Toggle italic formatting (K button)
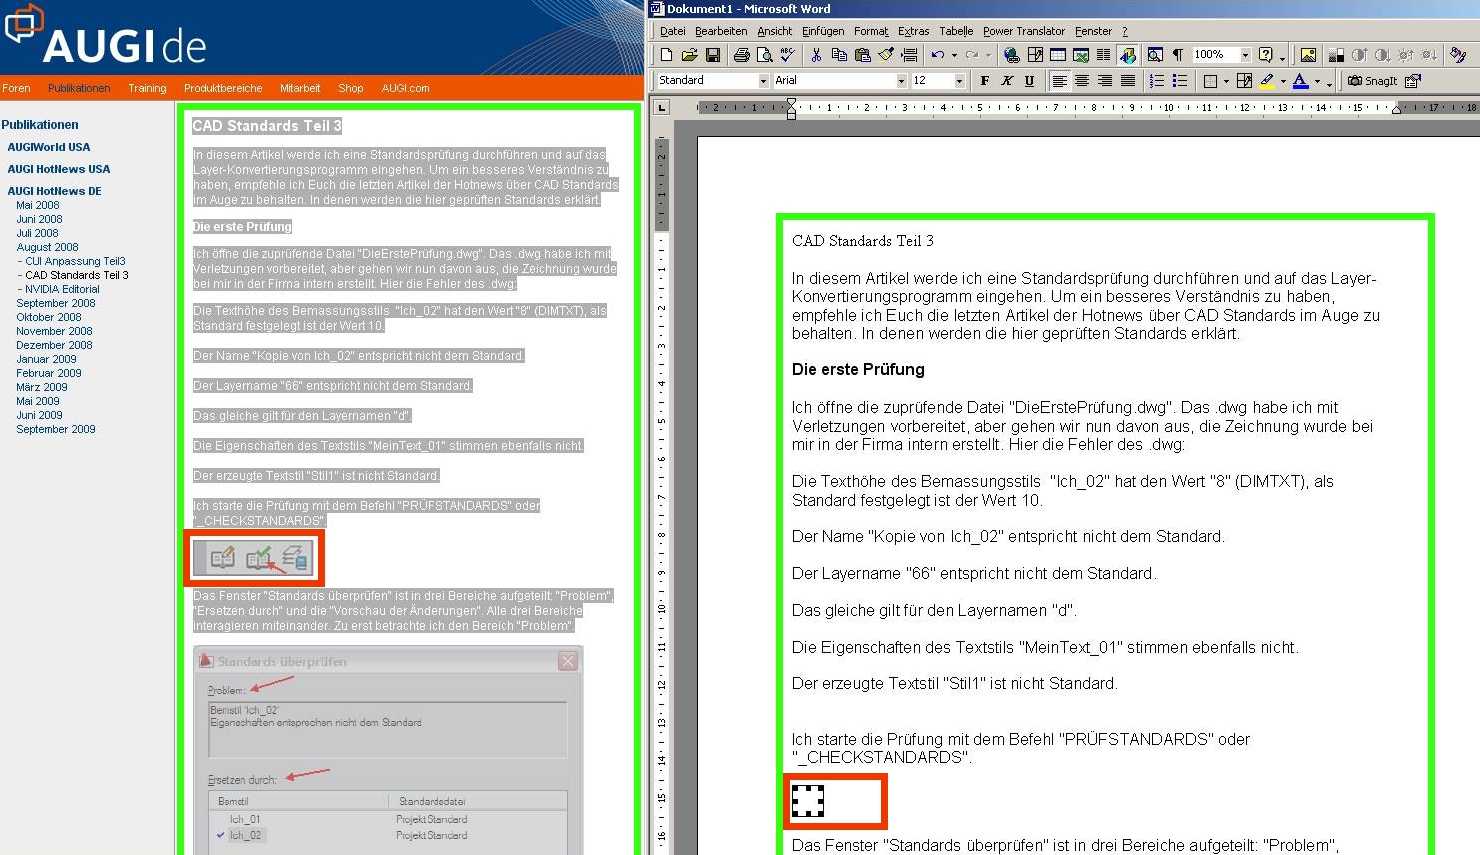The image size is (1480, 855). point(1007,81)
